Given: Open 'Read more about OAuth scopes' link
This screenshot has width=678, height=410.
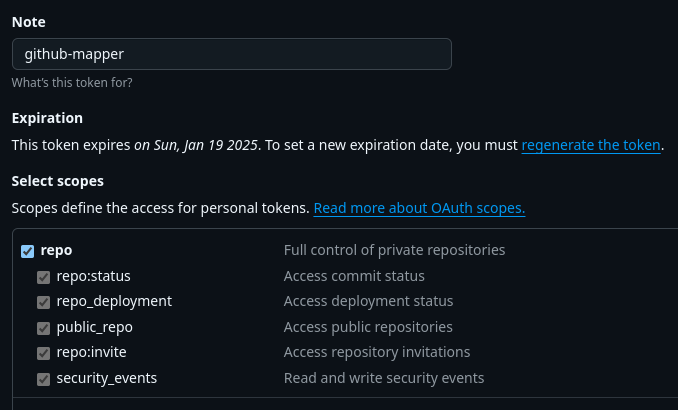Looking at the screenshot, I should (419, 209).
